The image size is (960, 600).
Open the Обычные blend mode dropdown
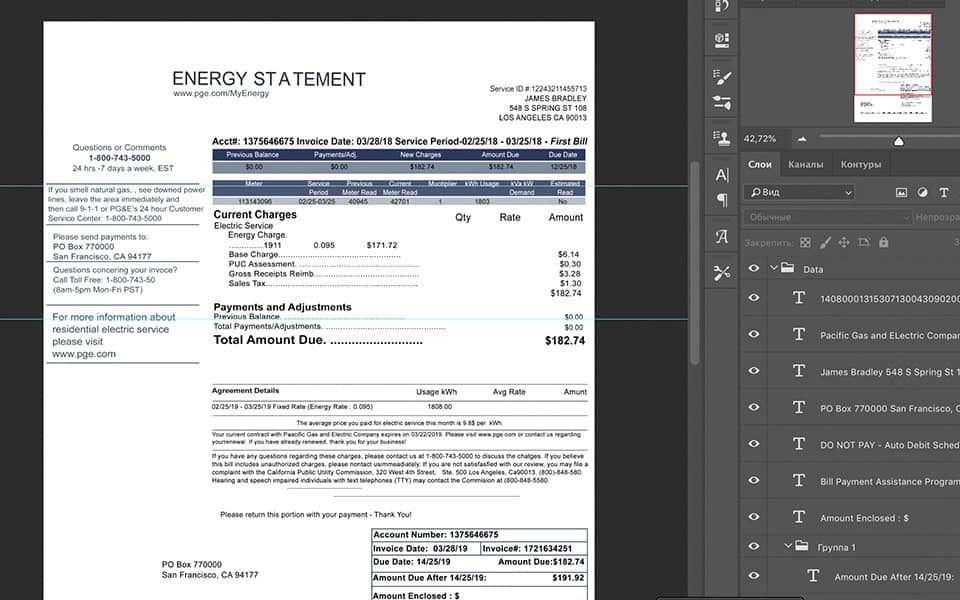(828, 217)
